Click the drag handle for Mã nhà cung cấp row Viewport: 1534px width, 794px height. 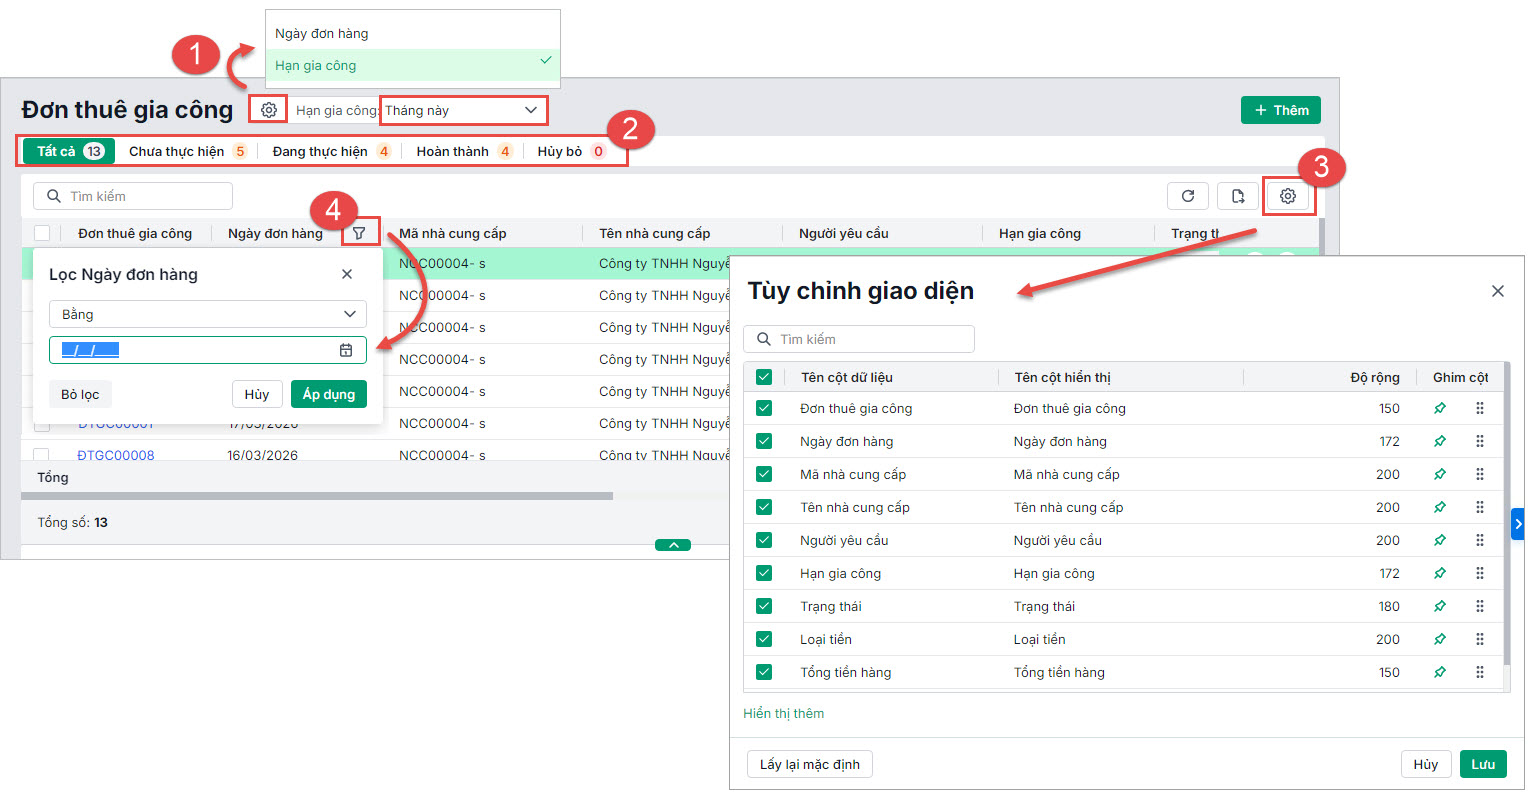(x=1480, y=474)
